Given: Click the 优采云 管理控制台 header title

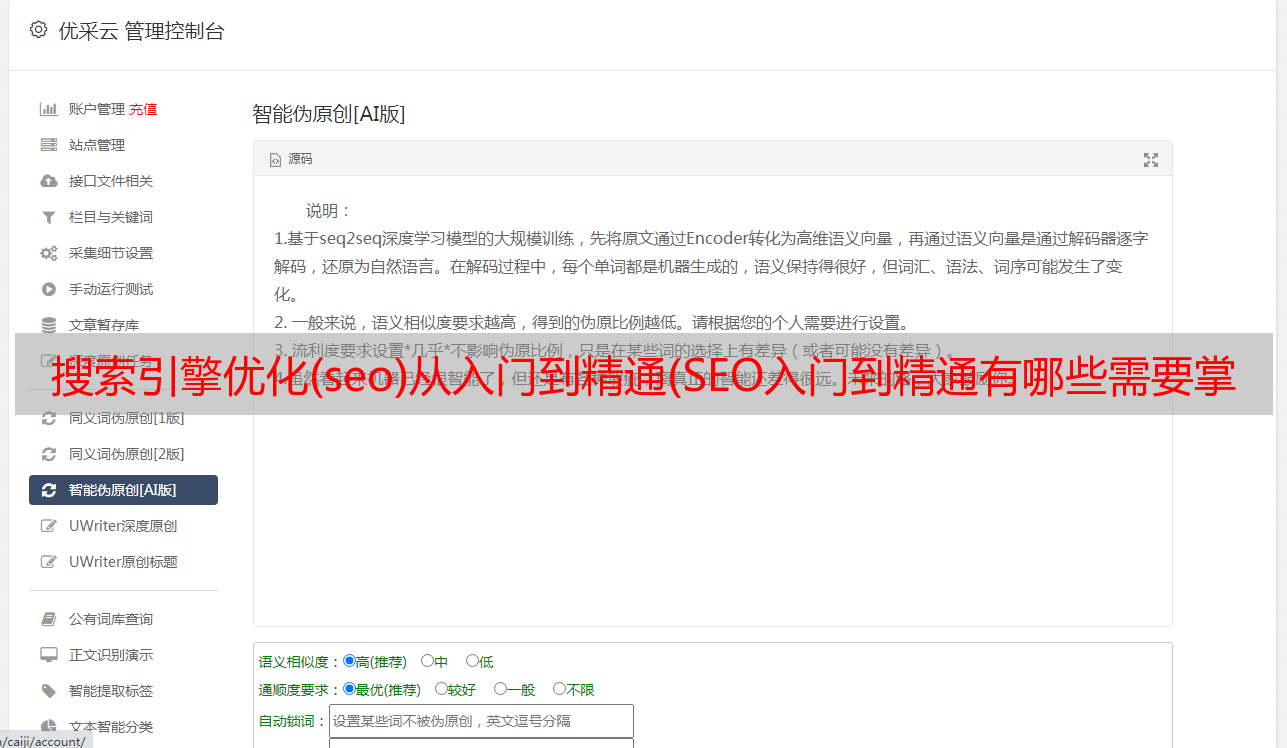Looking at the screenshot, I should (x=141, y=31).
